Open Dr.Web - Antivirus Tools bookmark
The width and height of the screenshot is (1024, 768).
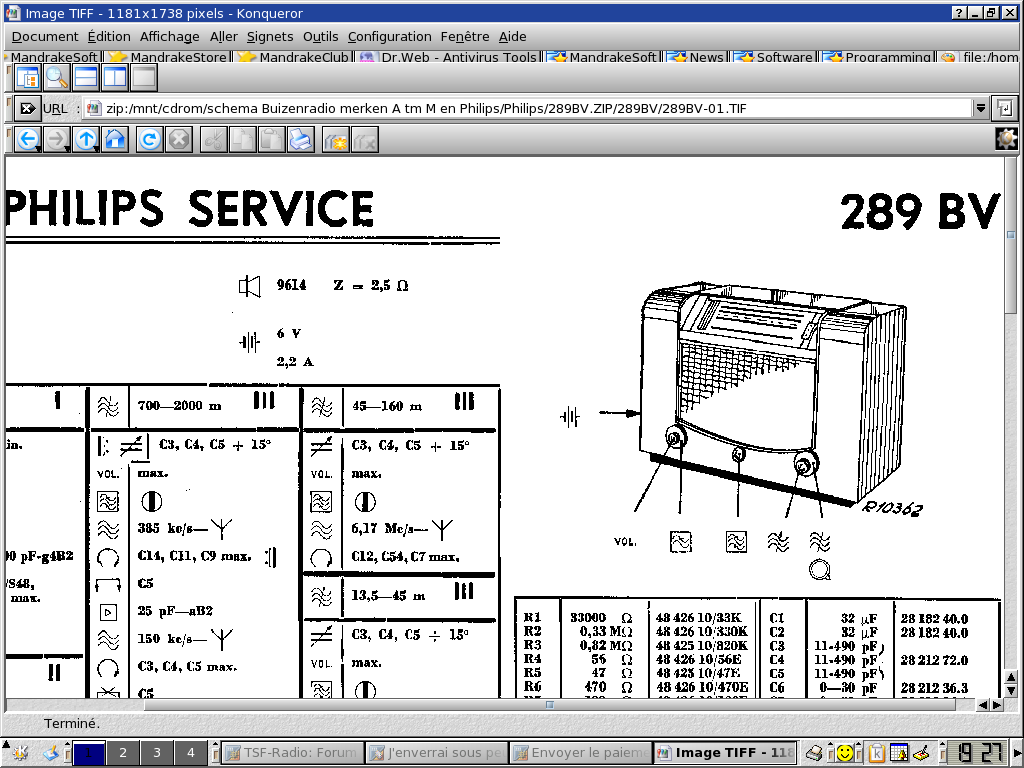pos(449,57)
